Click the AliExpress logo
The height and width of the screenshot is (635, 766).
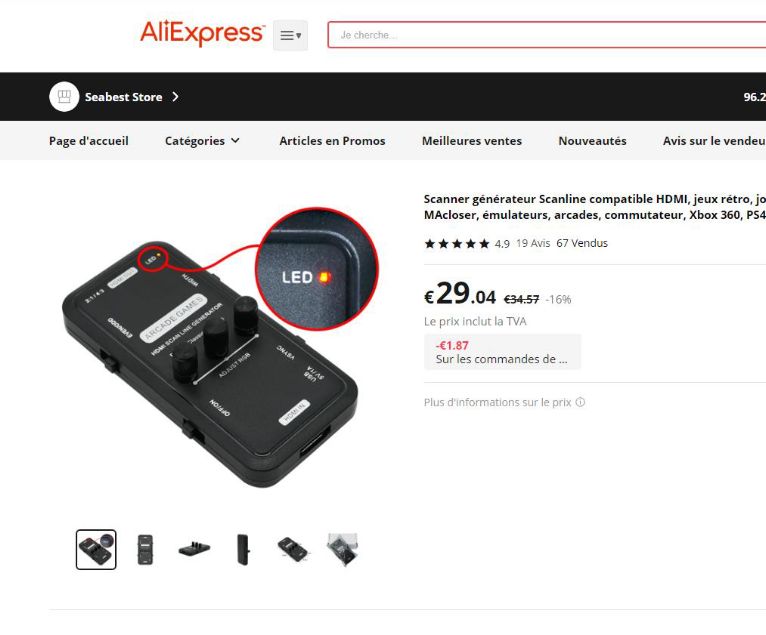pos(202,33)
